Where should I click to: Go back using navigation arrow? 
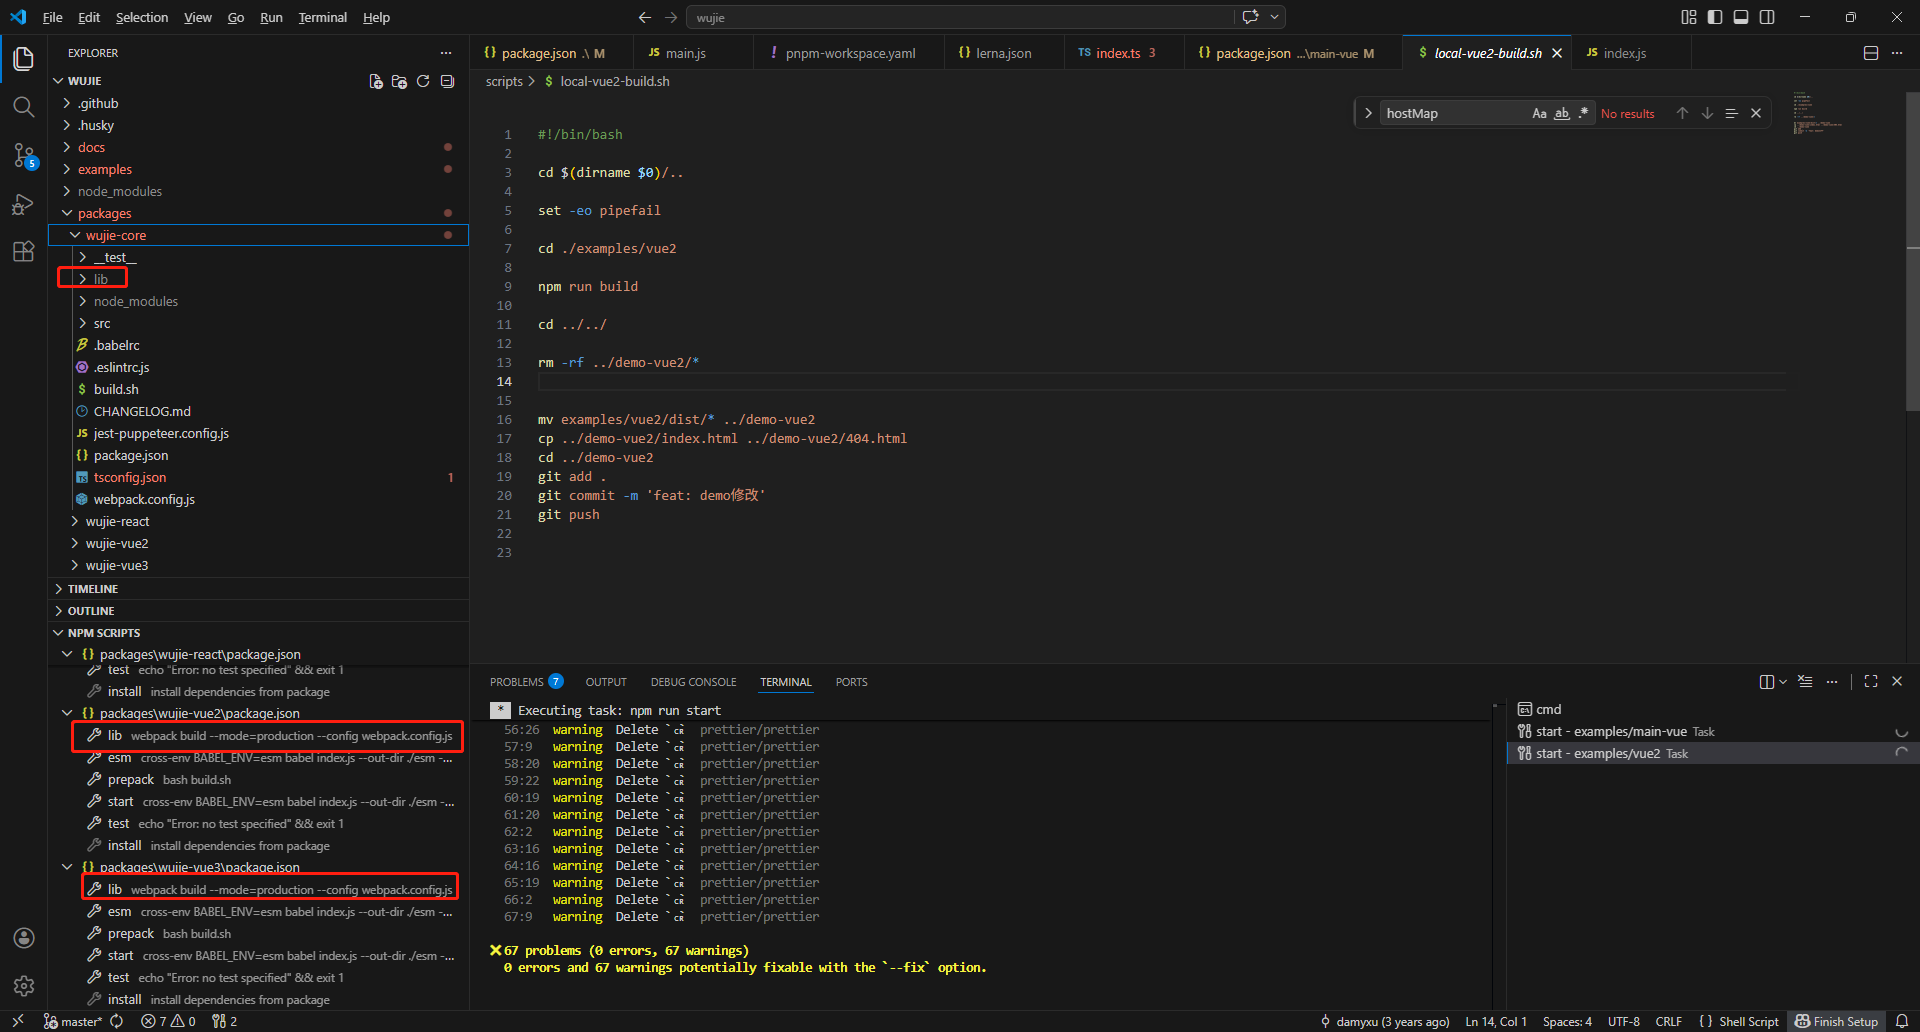(x=645, y=17)
